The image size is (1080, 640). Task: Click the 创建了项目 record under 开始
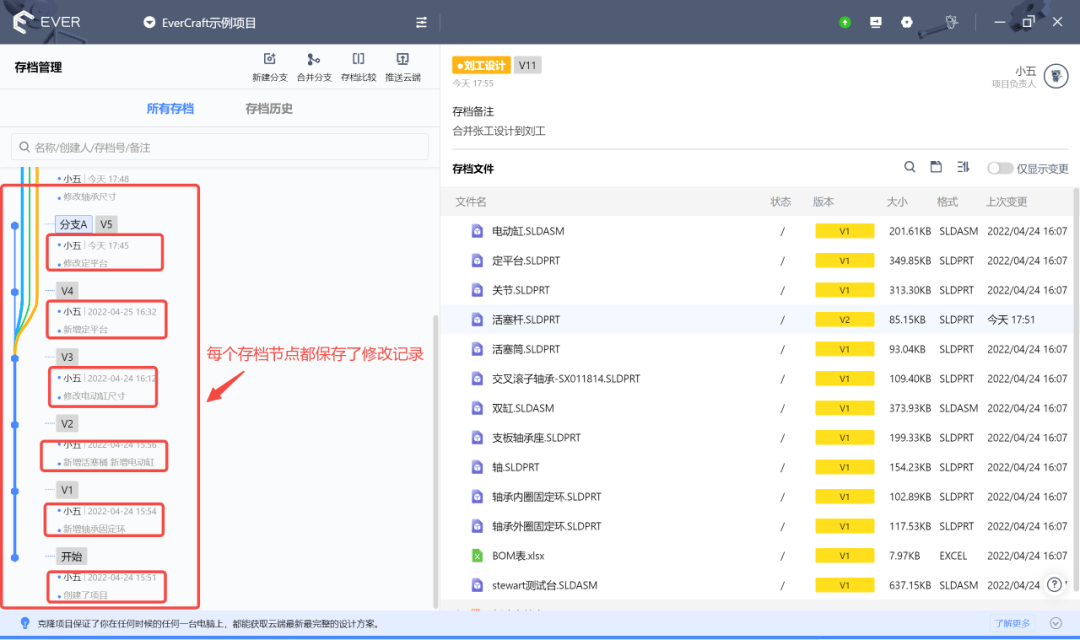coord(85,595)
